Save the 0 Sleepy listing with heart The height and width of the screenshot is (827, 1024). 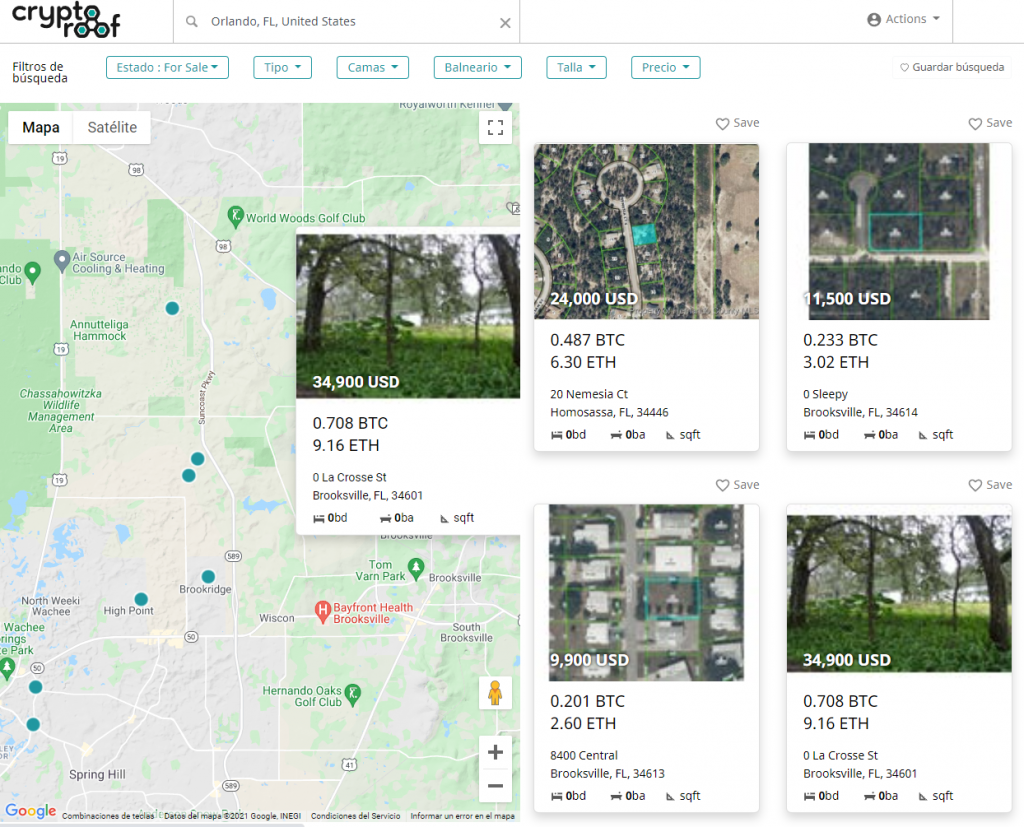coord(989,123)
